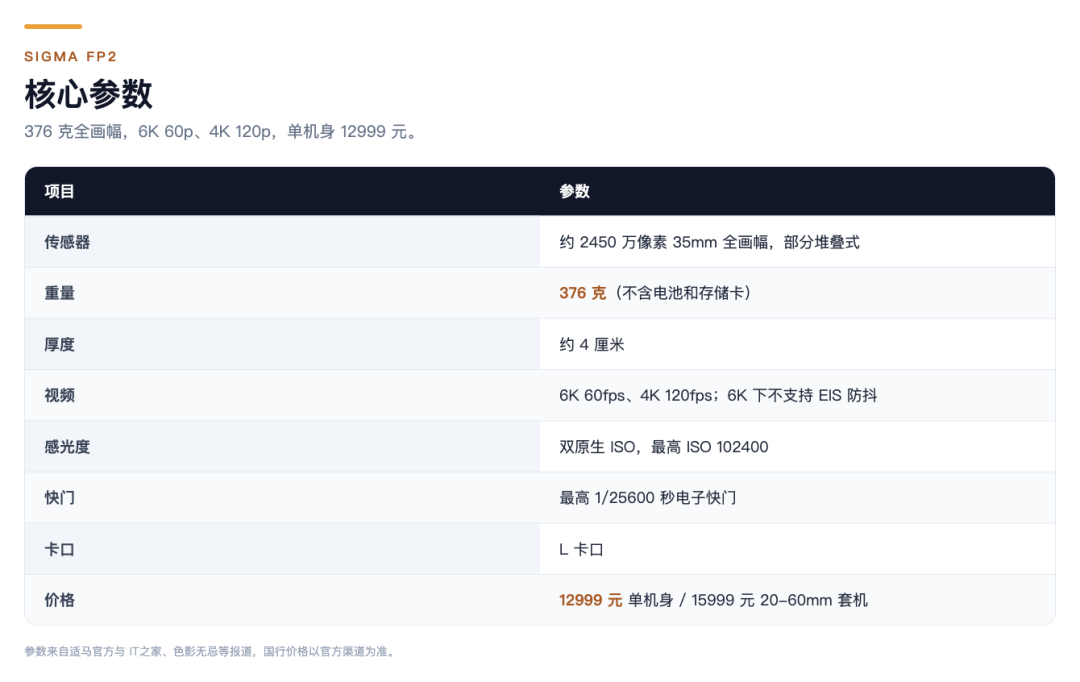This screenshot has height=682, width=1080.
Task: Click the 约 4 厘米 cell
Action: point(592,344)
